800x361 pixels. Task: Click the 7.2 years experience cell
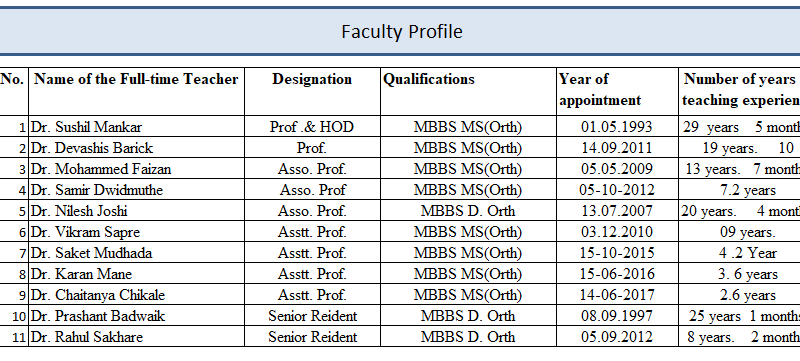[739, 190]
